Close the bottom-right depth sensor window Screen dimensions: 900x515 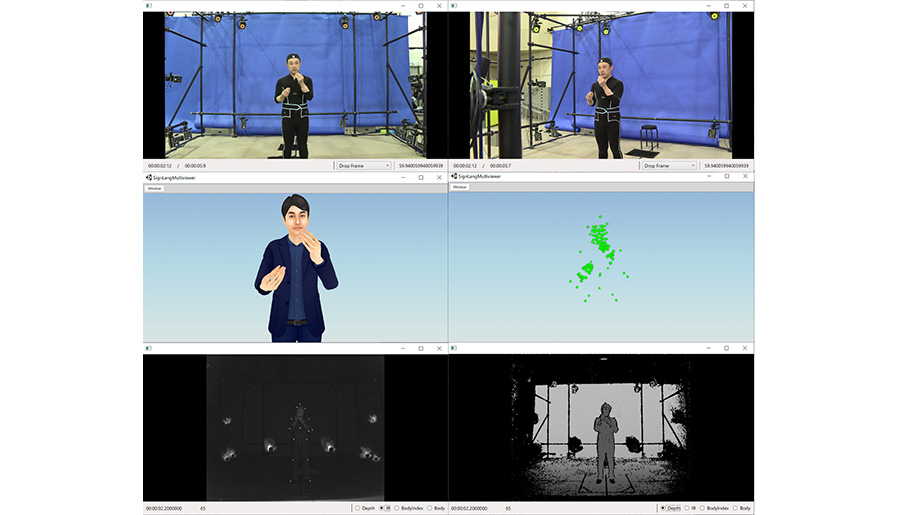[x=745, y=348]
